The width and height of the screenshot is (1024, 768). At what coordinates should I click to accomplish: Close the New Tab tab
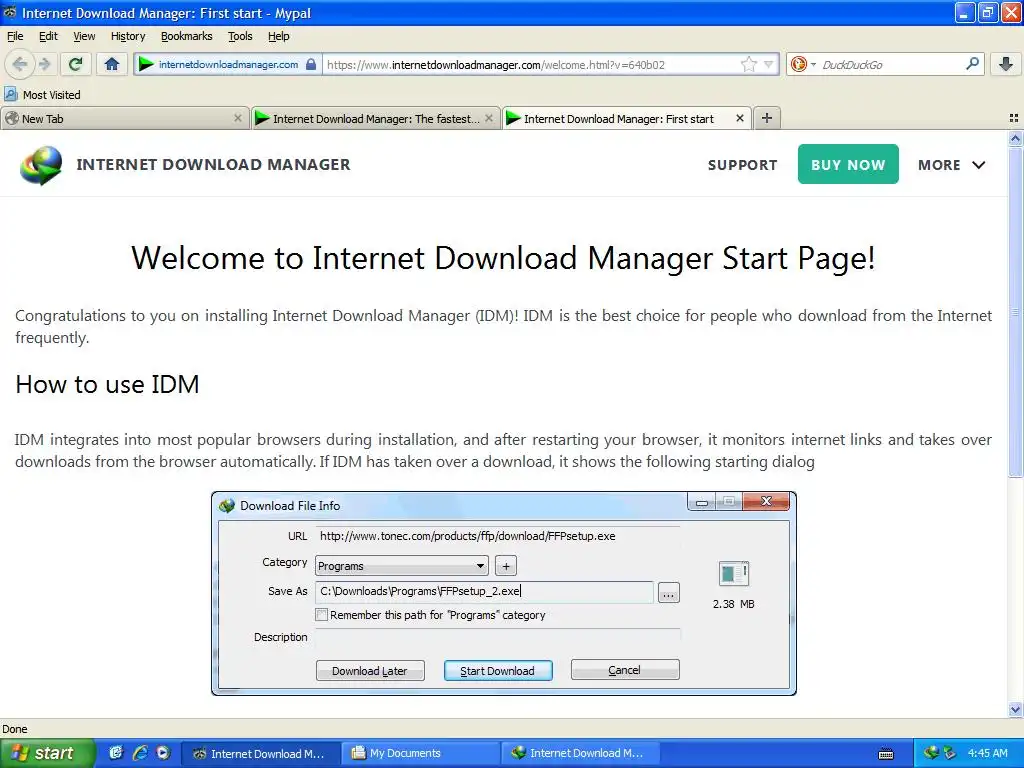pyautogui.click(x=237, y=118)
